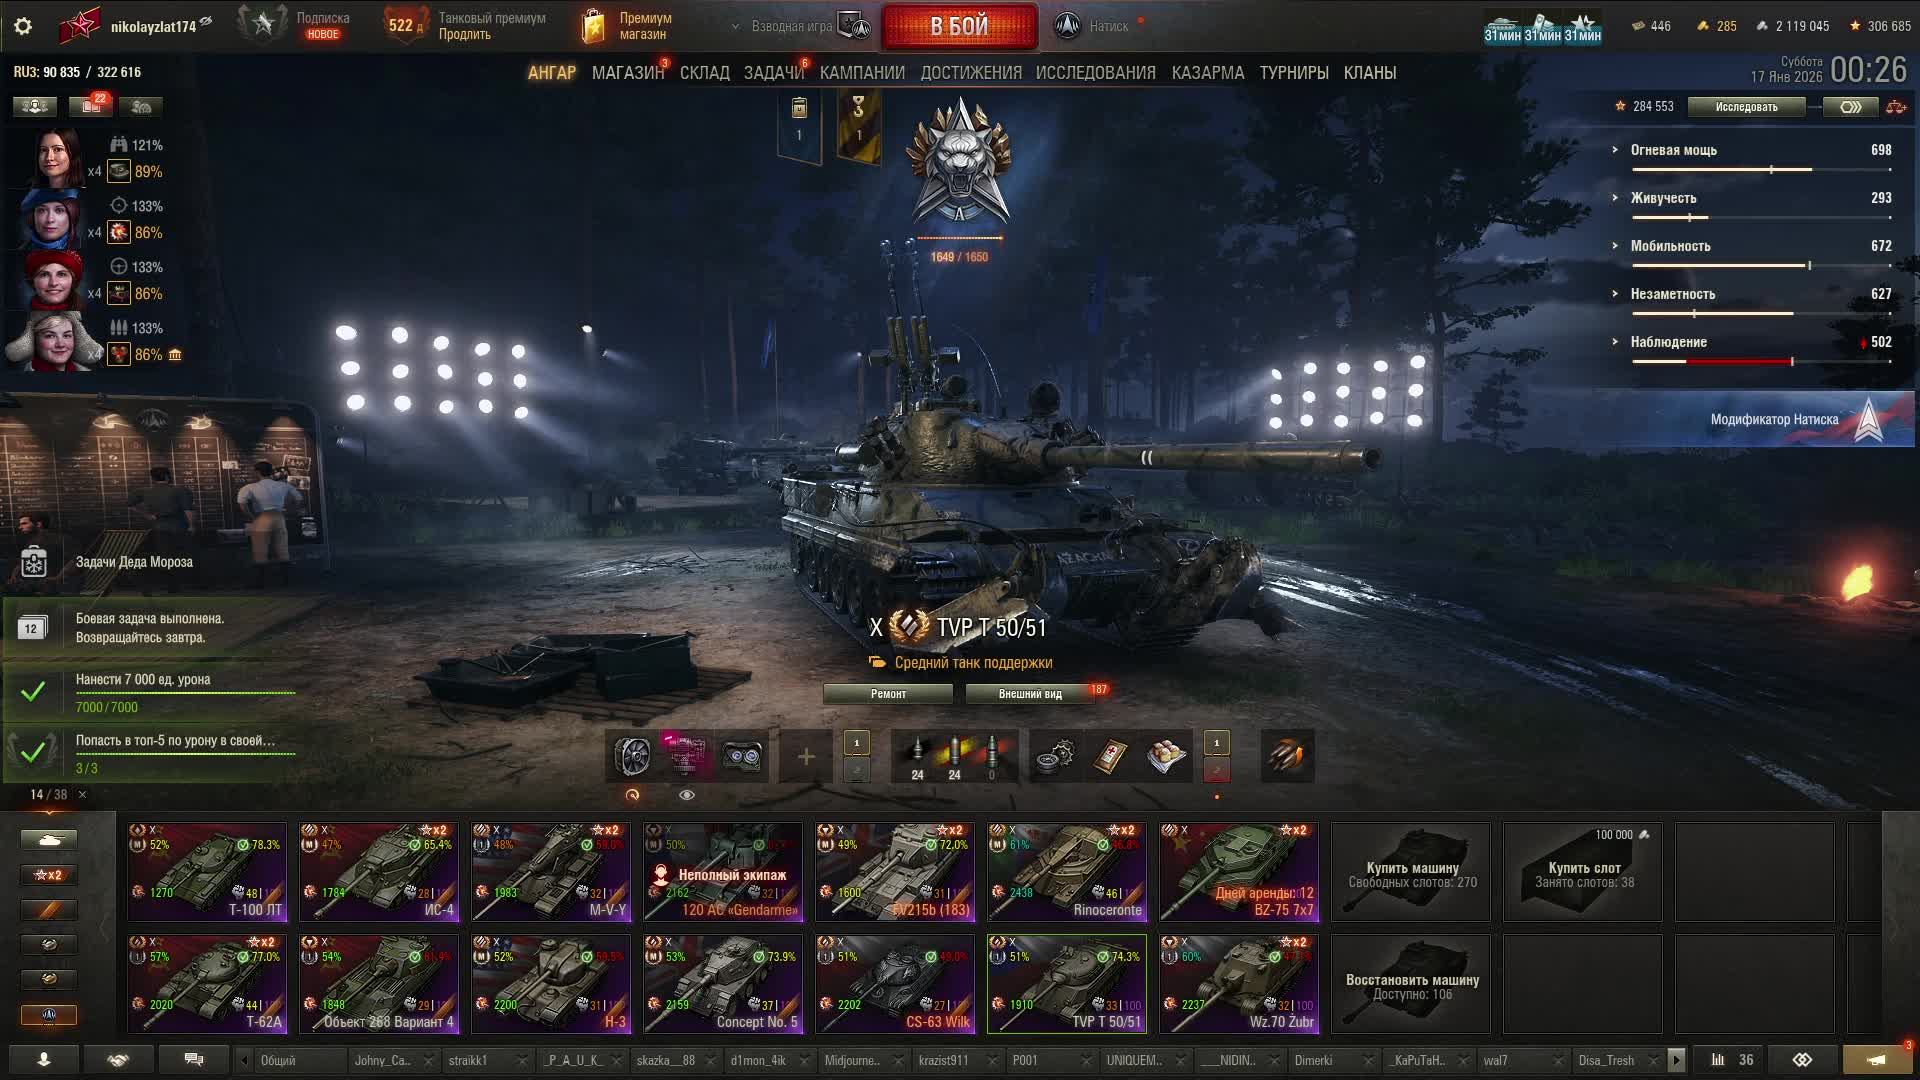Open the contacts list icon in the bottom bar
The width and height of the screenshot is (1920, 1080).
(44, 1060)
